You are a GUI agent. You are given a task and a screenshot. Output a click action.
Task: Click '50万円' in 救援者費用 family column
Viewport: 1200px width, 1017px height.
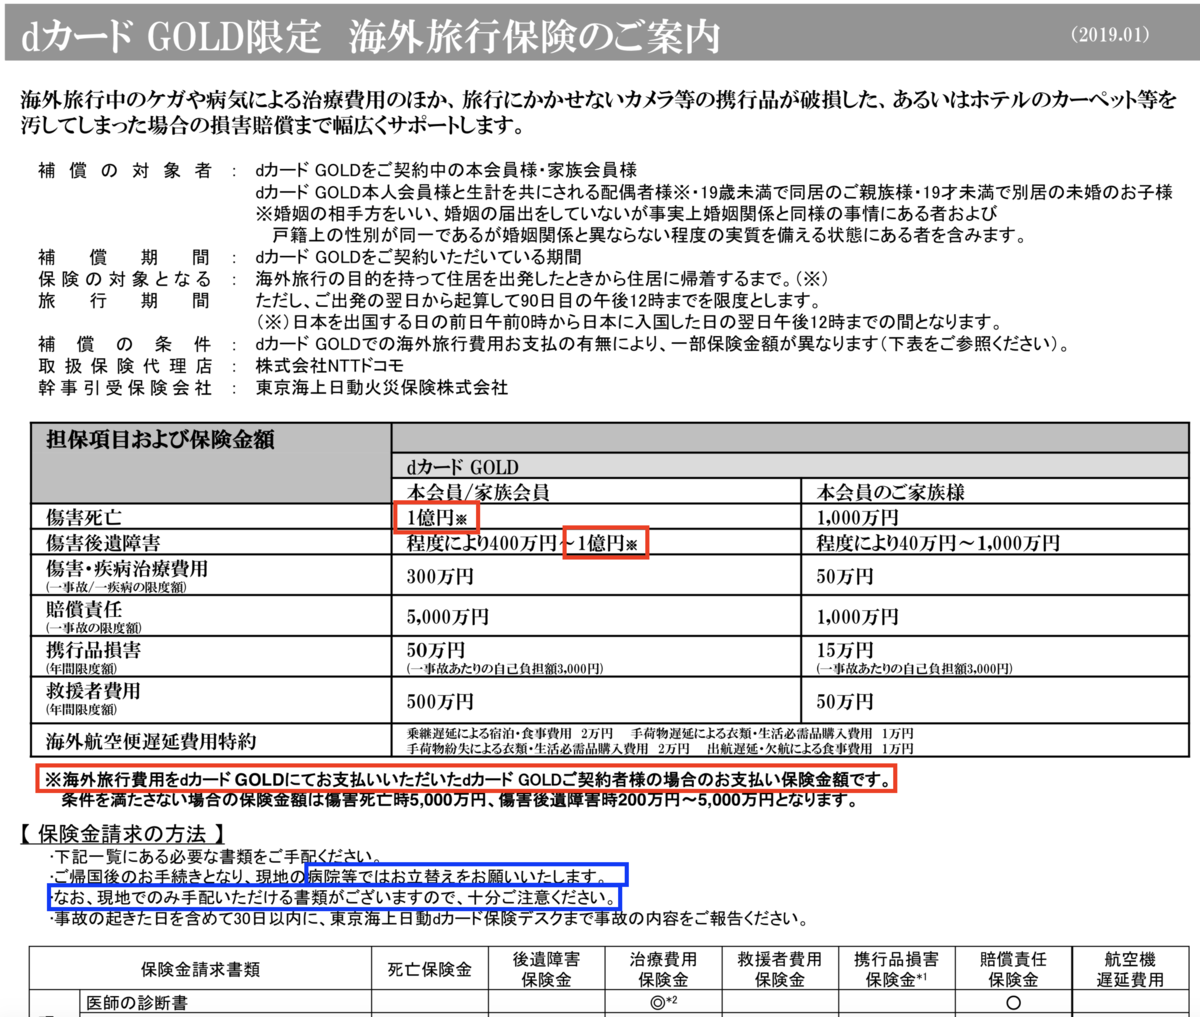[844, 701]
